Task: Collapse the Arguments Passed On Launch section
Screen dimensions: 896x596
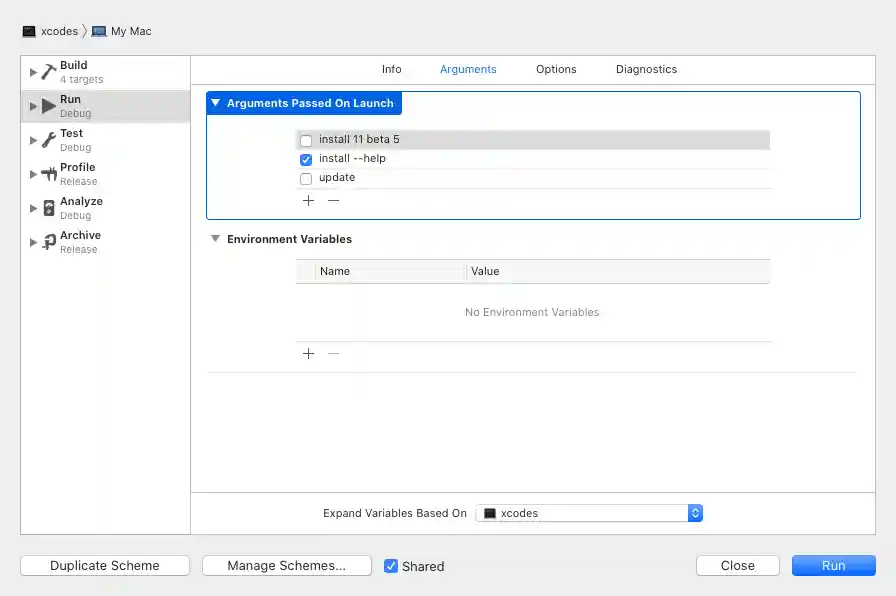Action: pos(216,103)
